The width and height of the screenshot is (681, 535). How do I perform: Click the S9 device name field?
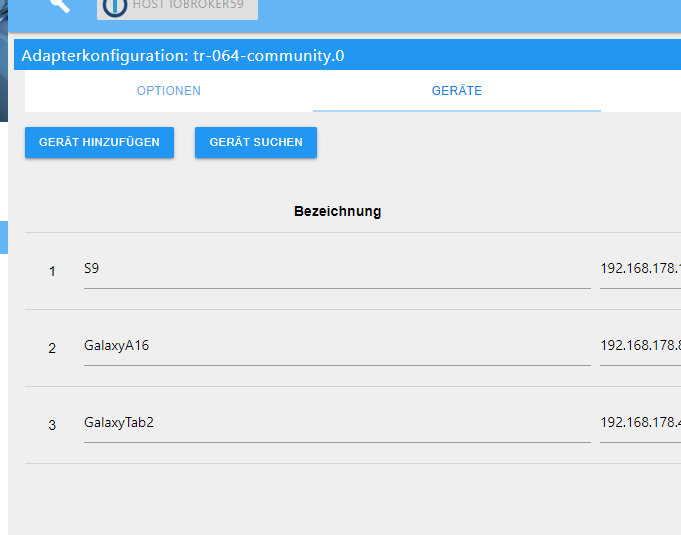click(x=336, y=269)
